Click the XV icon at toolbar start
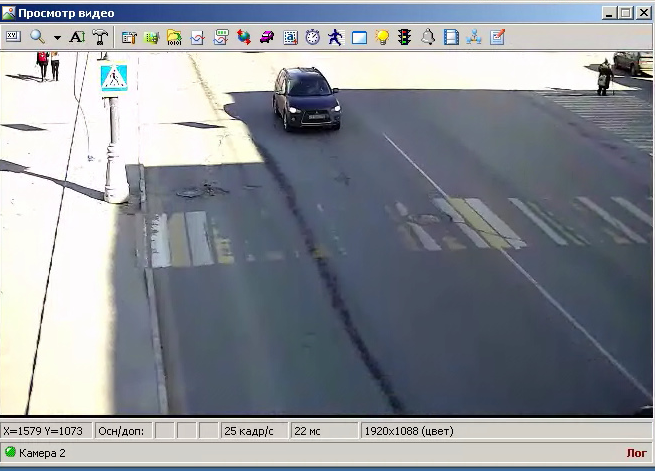 (13, 37)
